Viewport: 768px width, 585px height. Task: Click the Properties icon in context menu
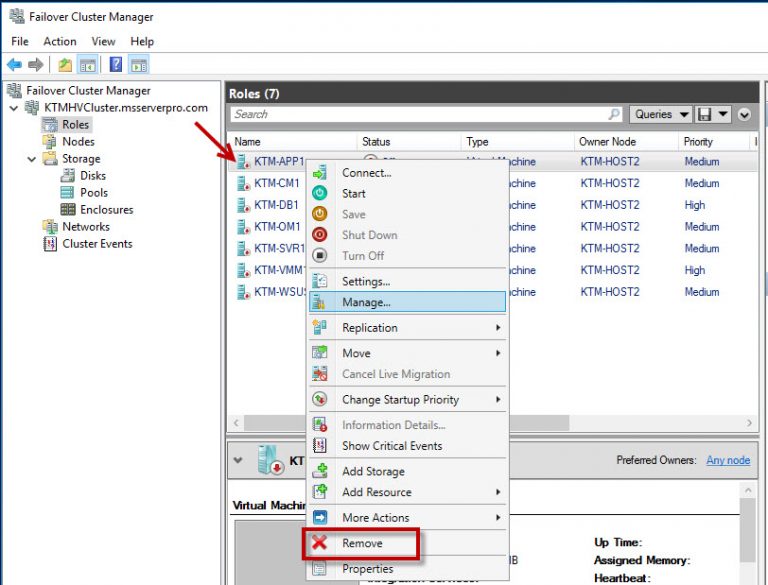tap(320, 568)
